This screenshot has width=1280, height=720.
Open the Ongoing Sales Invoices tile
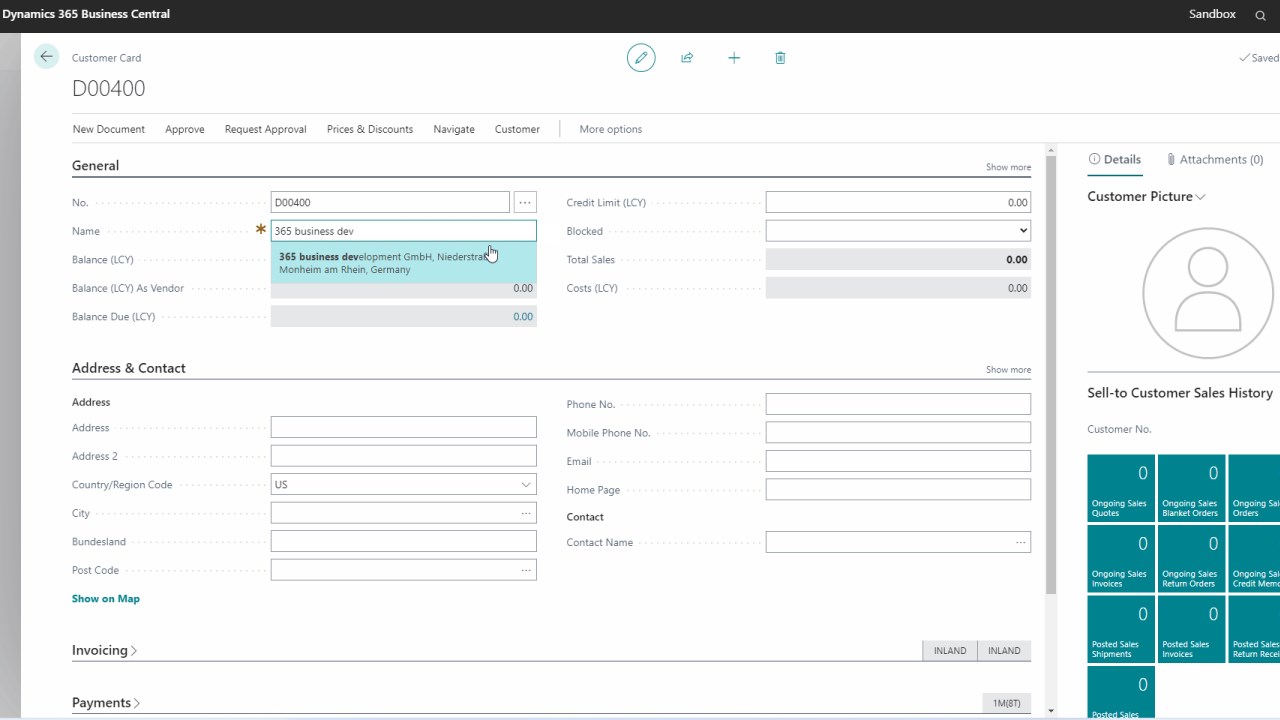[x=1121, y=558]
